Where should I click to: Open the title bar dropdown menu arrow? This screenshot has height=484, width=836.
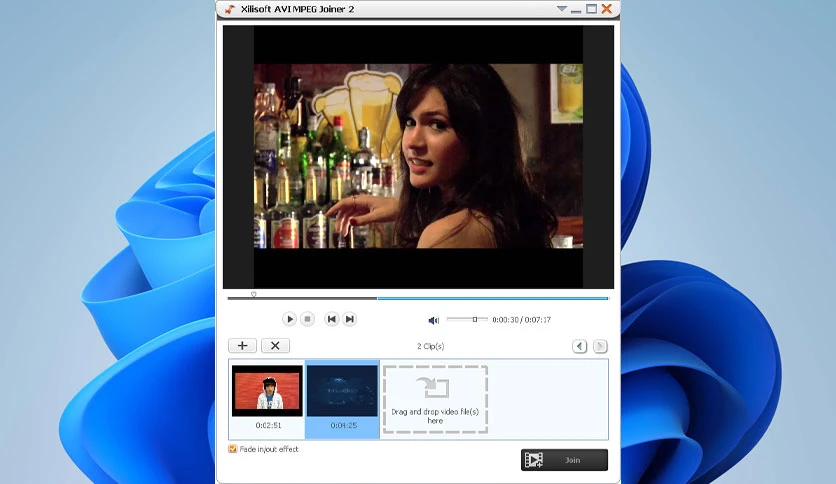561,9
